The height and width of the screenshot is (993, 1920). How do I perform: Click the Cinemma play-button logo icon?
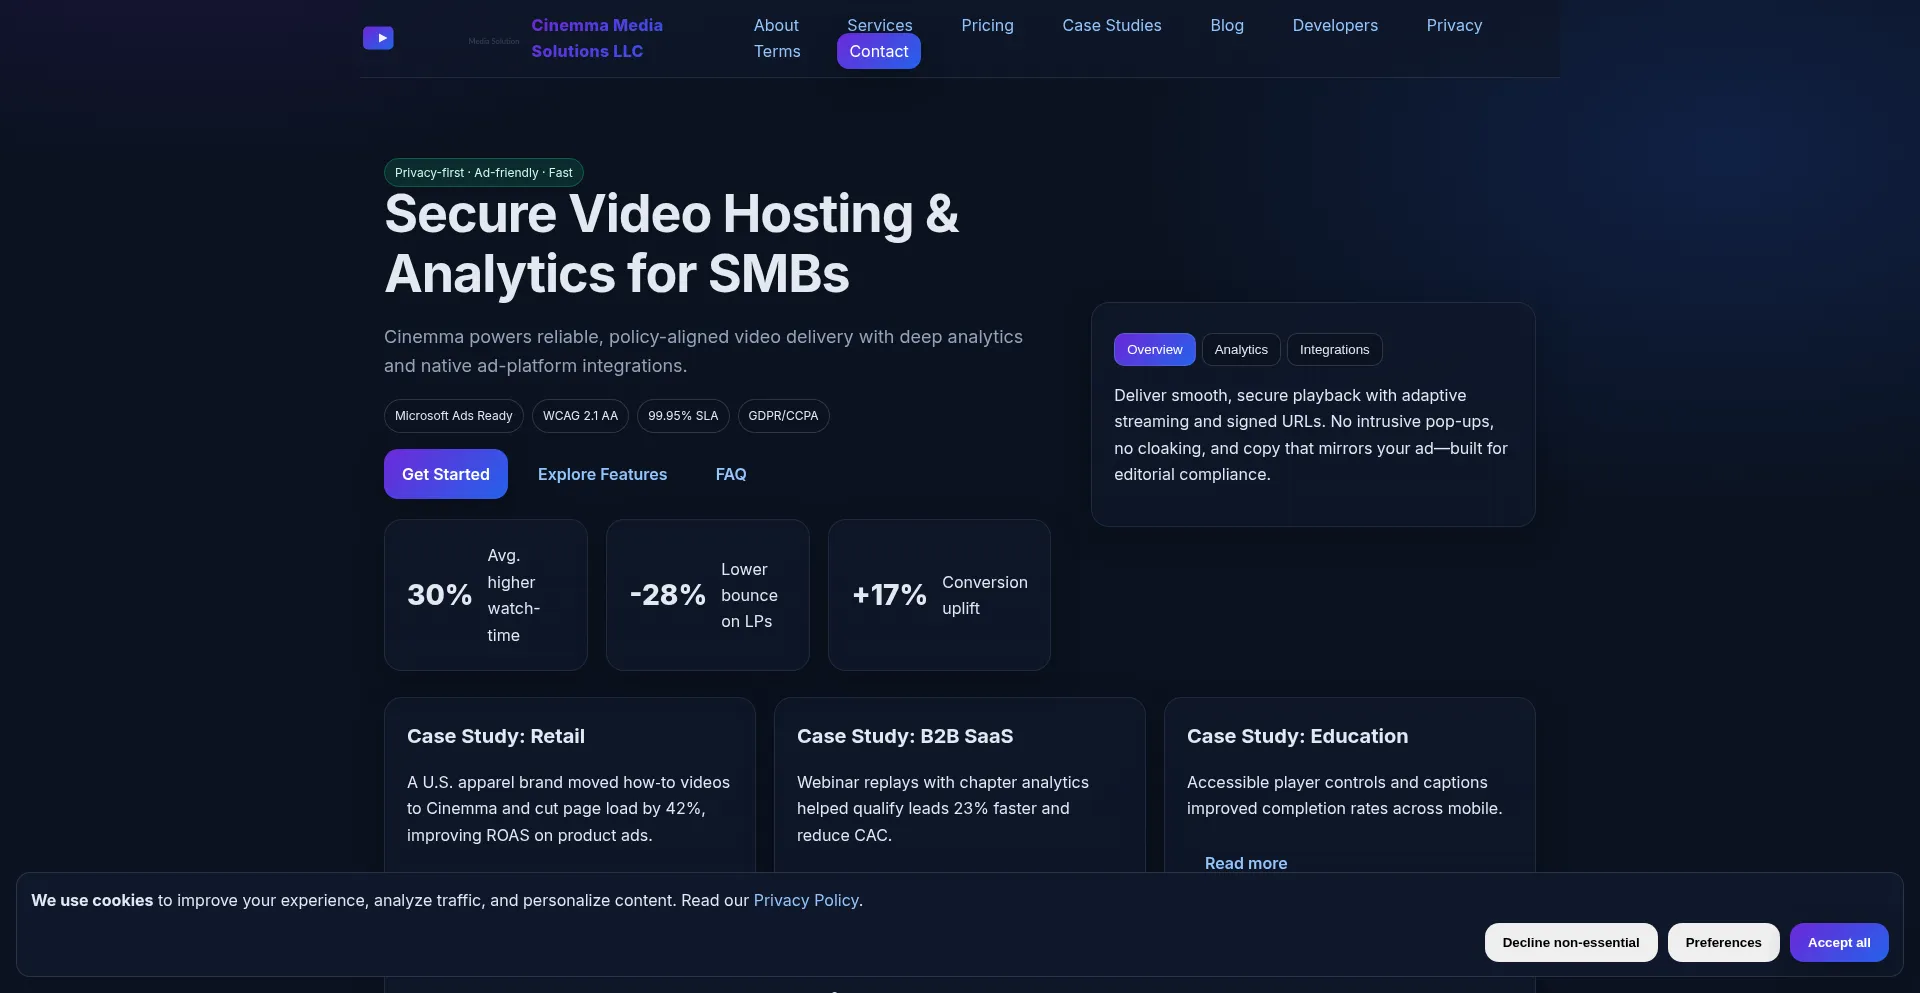pos(378,38)
